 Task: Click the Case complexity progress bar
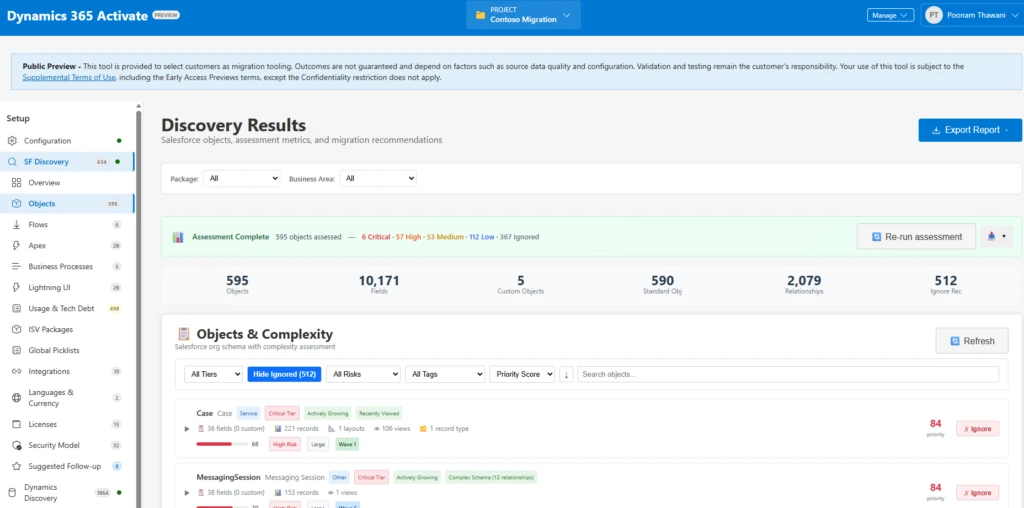tap(222, 444)
